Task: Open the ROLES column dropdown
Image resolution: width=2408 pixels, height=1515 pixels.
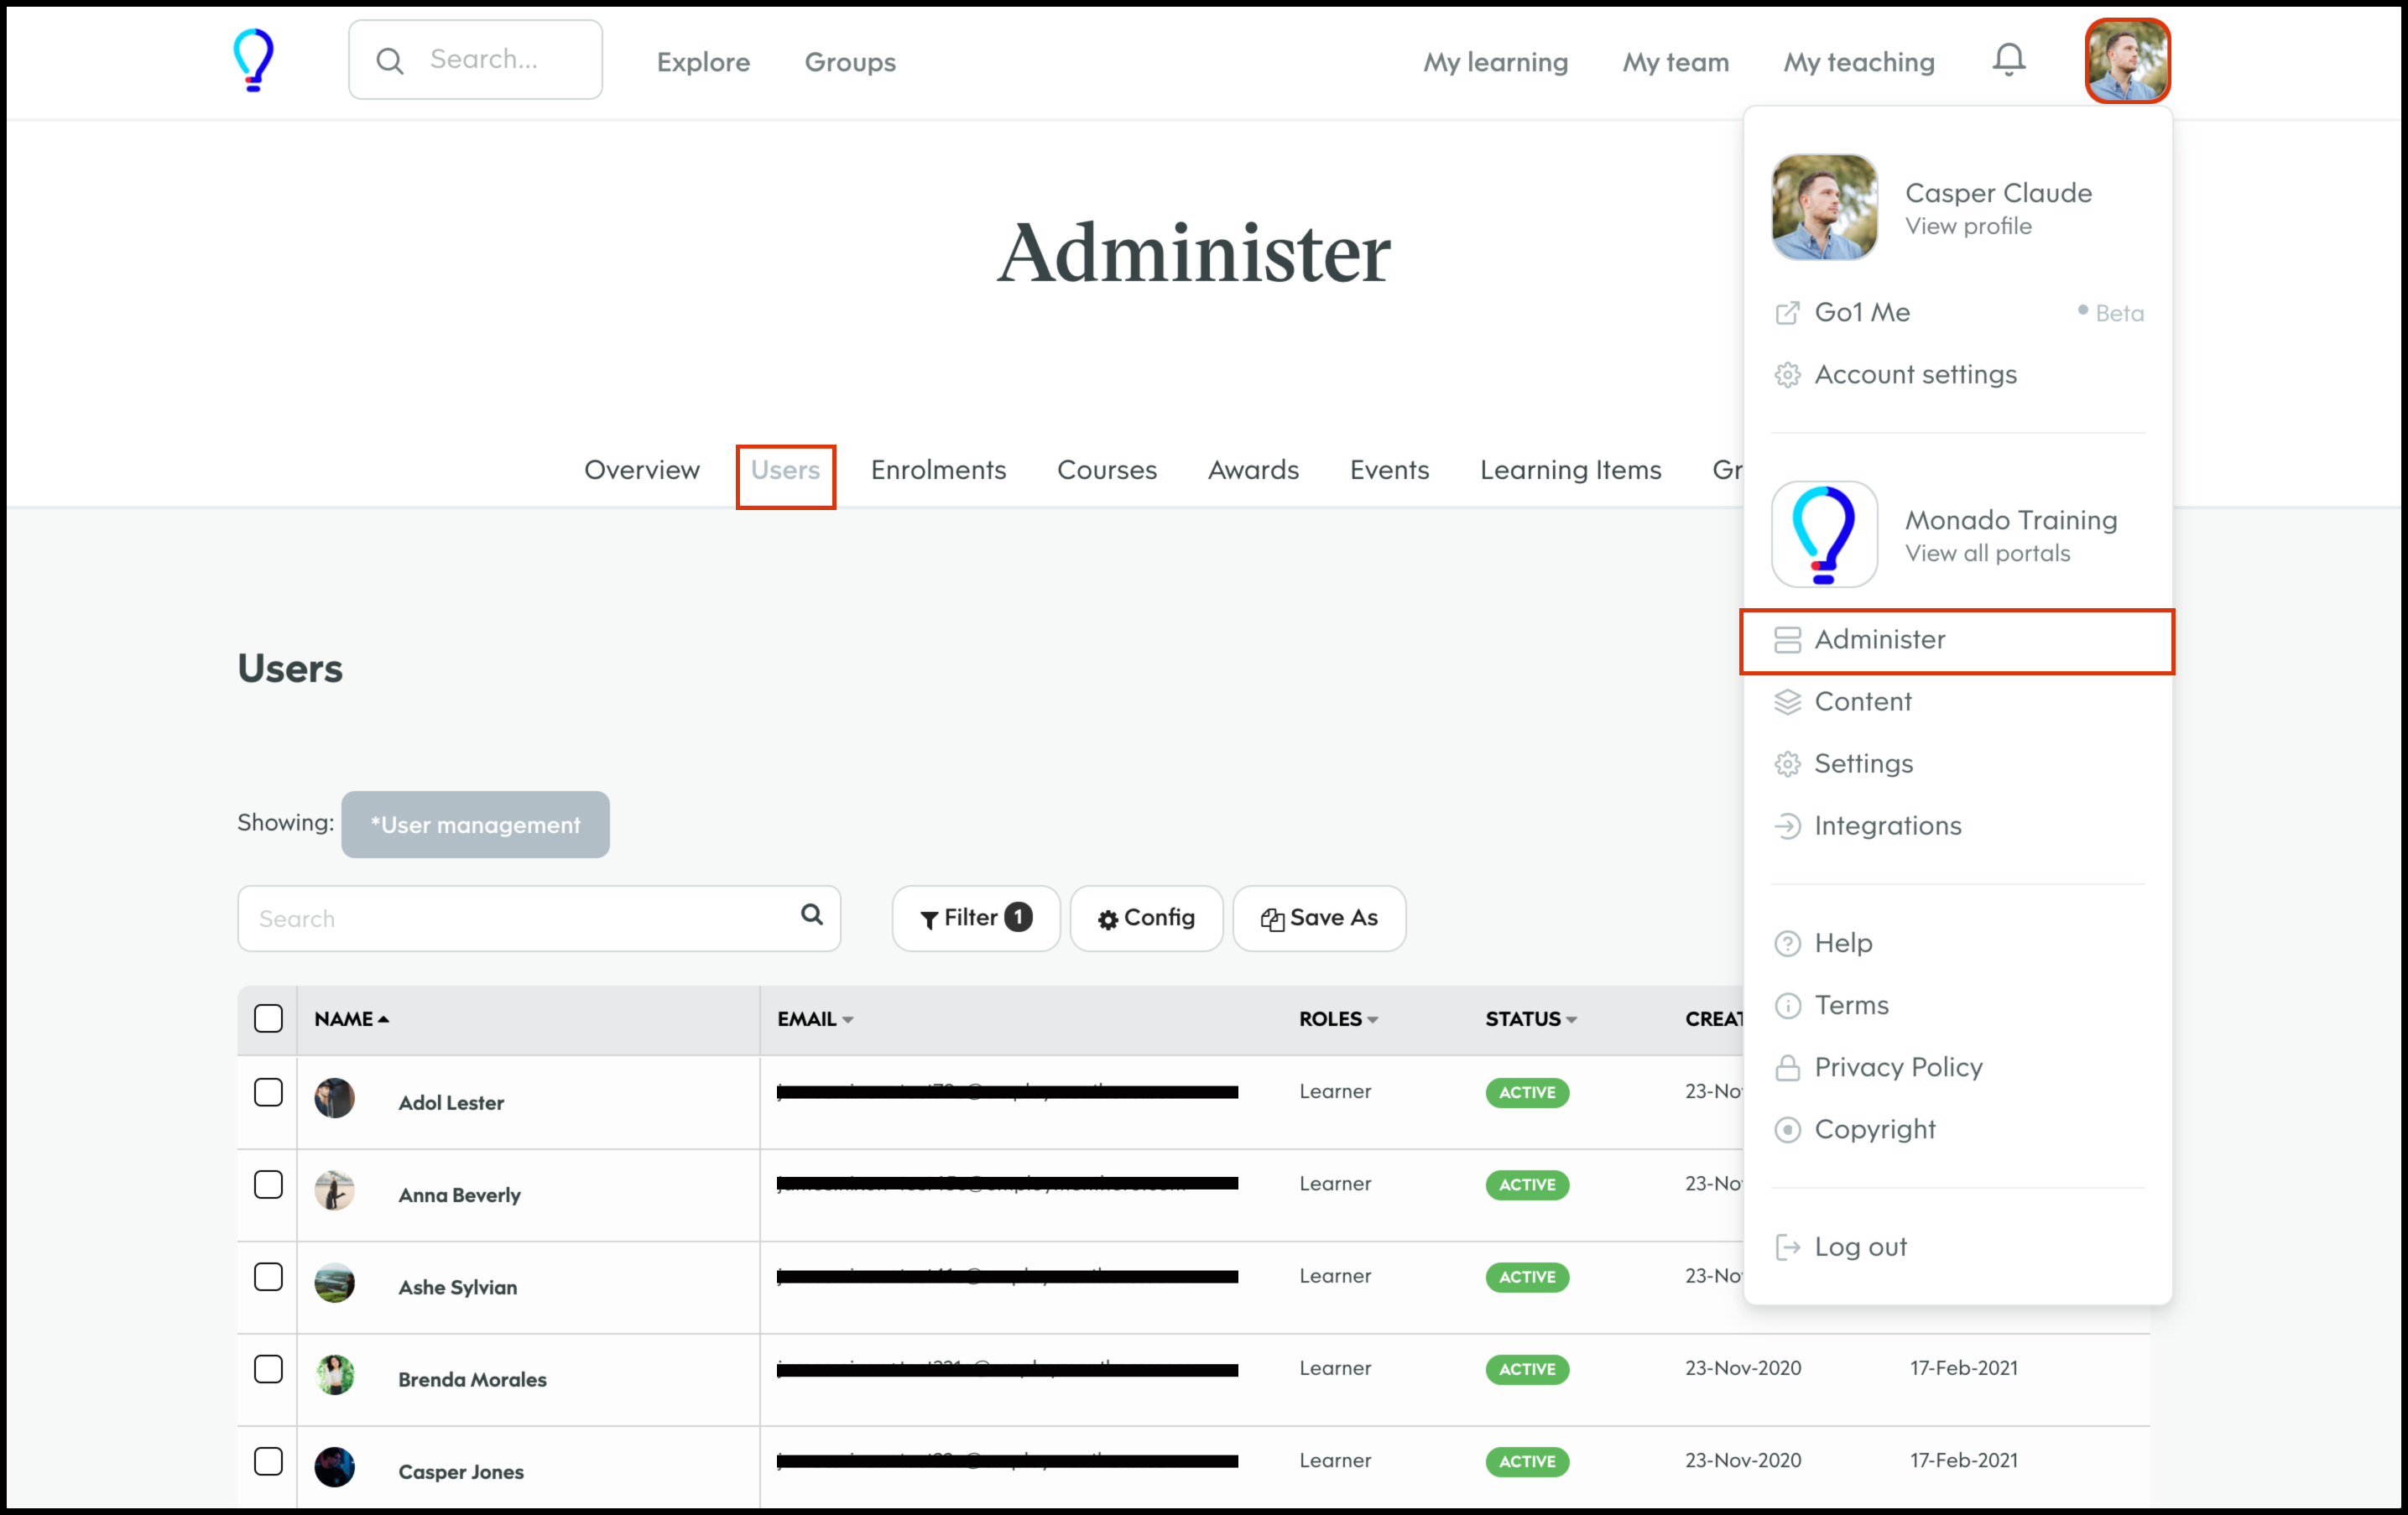Action: coord(1372,1020)
